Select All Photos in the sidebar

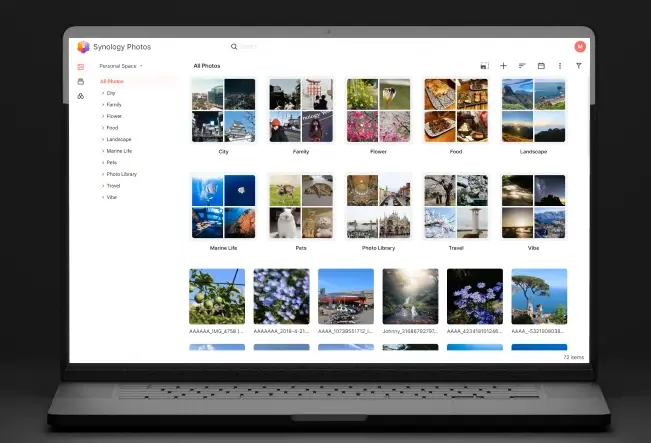(112, 81)
